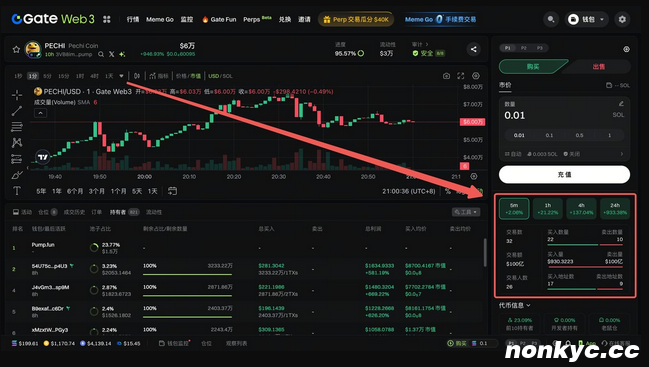This screenshot has height=367, width=649.
Task: Open the search icon in top bar
Action: [x=551, y=19]
